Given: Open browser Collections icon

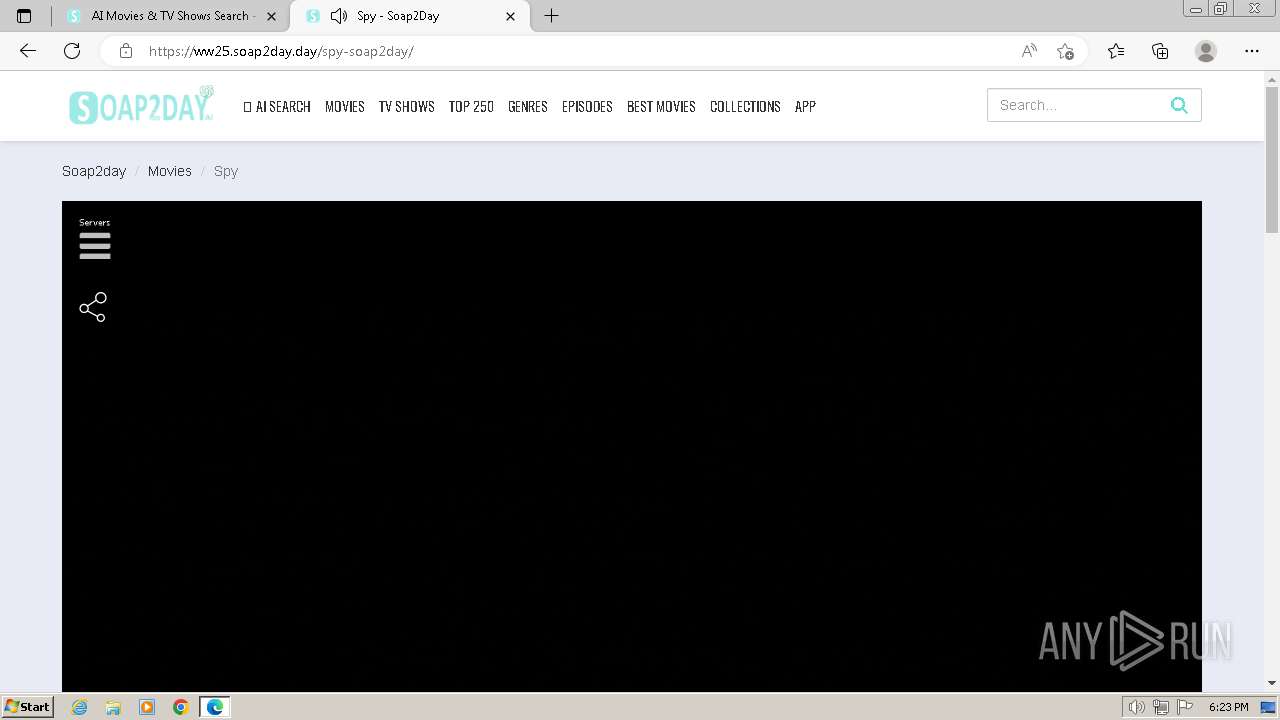Looking at the screenshot, I should point(1160,51).
